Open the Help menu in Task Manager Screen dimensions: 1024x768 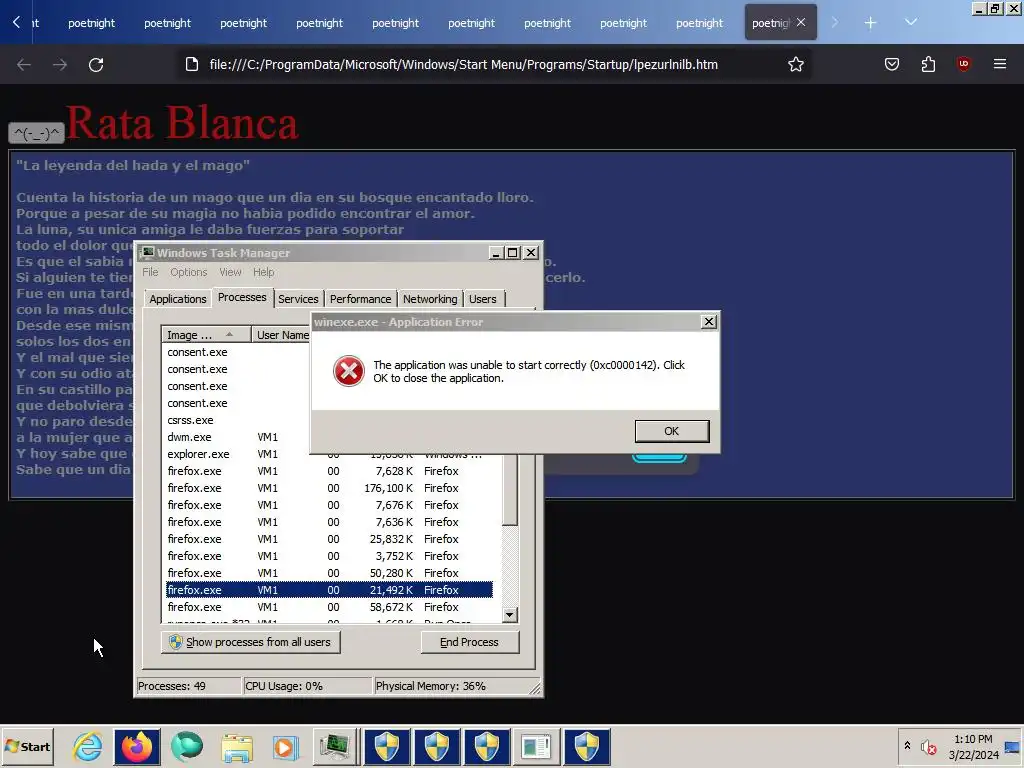click(x=264, y=272)
